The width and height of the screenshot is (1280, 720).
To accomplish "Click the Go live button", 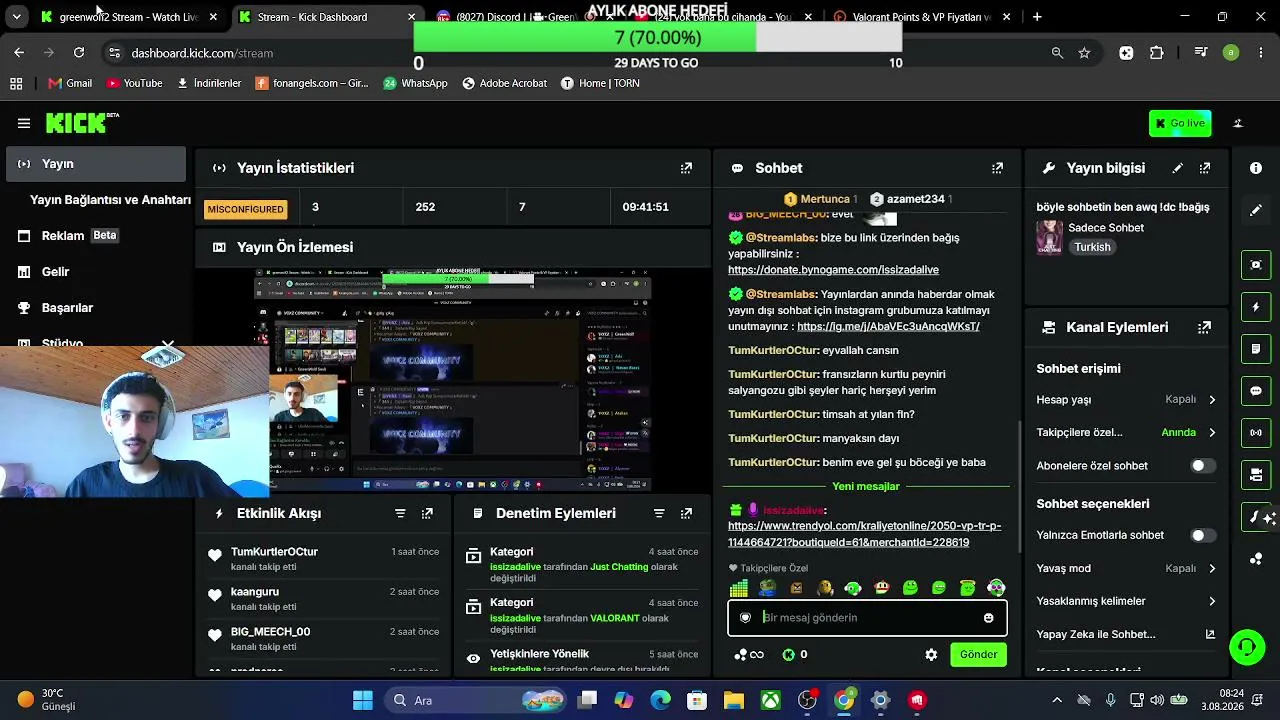I will click(1180, 123).
